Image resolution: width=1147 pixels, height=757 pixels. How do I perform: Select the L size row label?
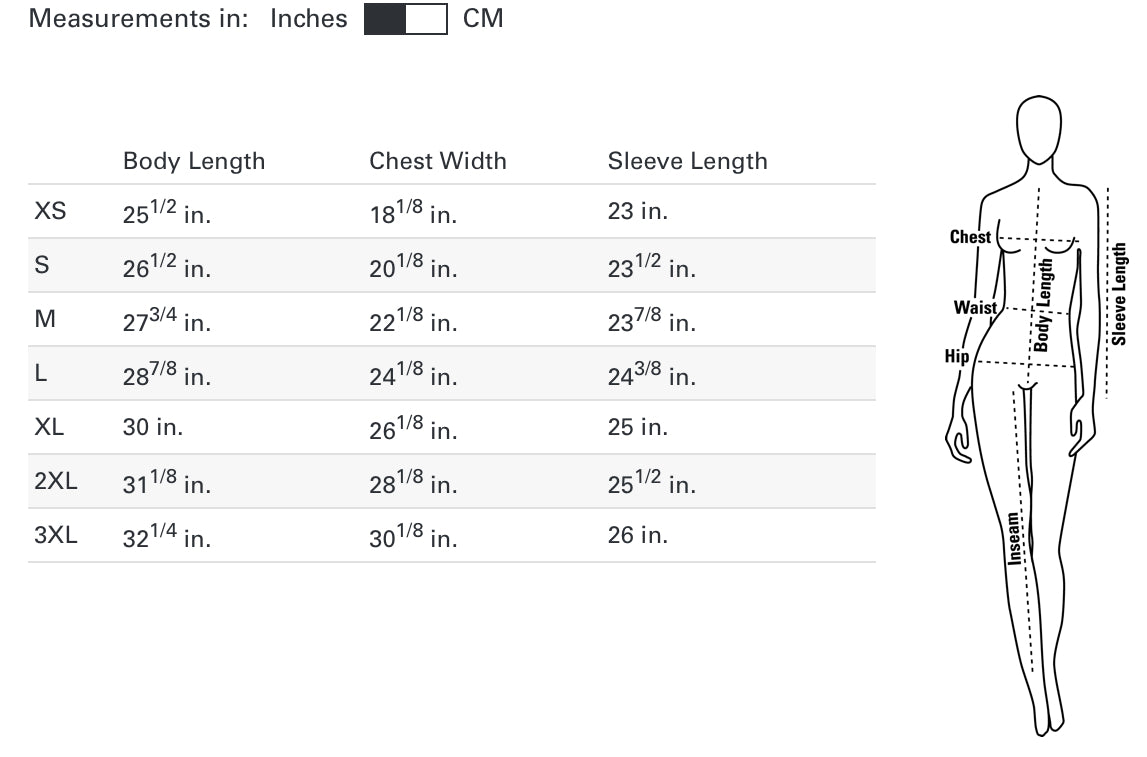(x=41, y=373)
